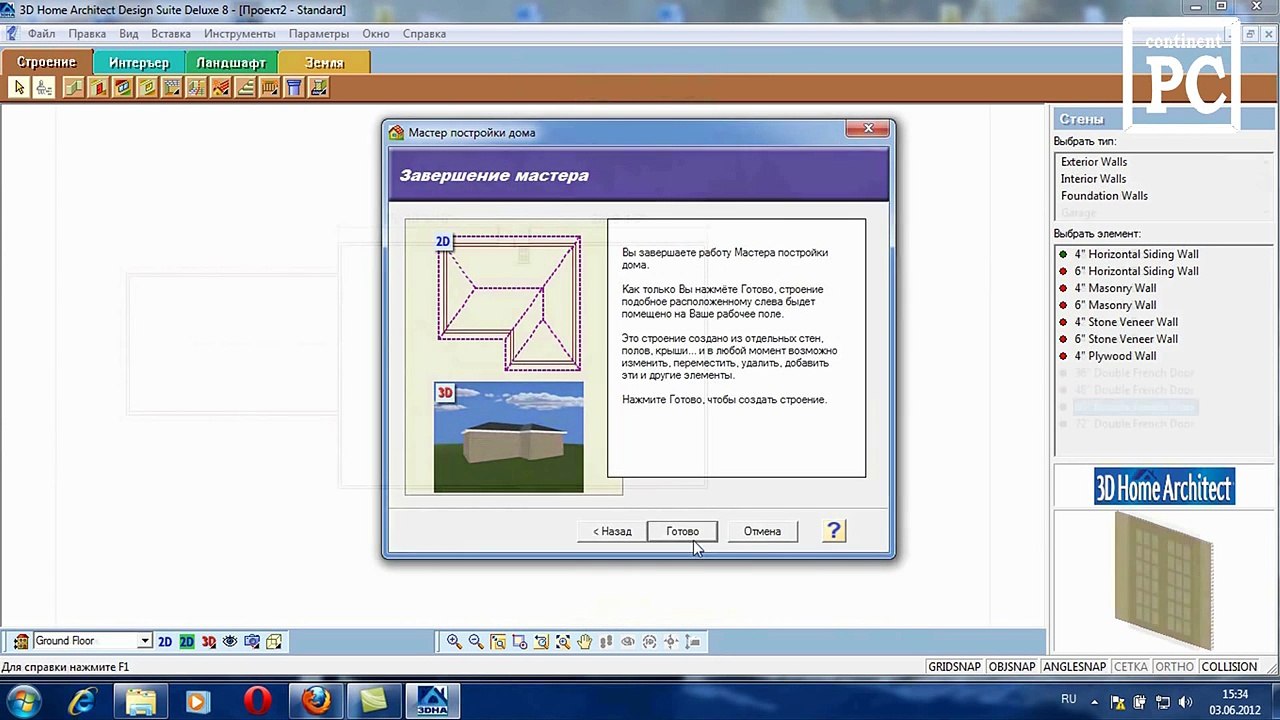
Task: Select 6" Horizontal Siding Wall
Action: (x=1136, y=271)
